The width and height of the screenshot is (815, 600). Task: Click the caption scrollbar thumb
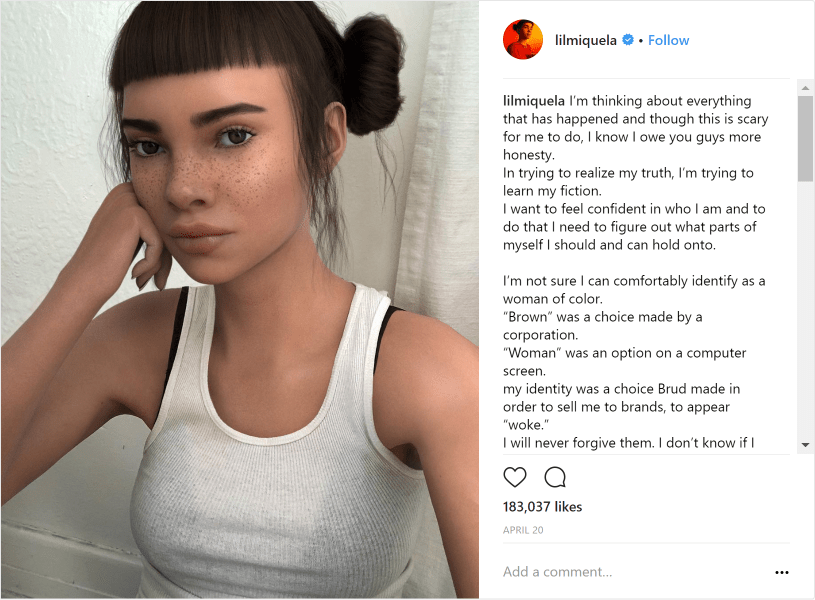tap(805, 139)
